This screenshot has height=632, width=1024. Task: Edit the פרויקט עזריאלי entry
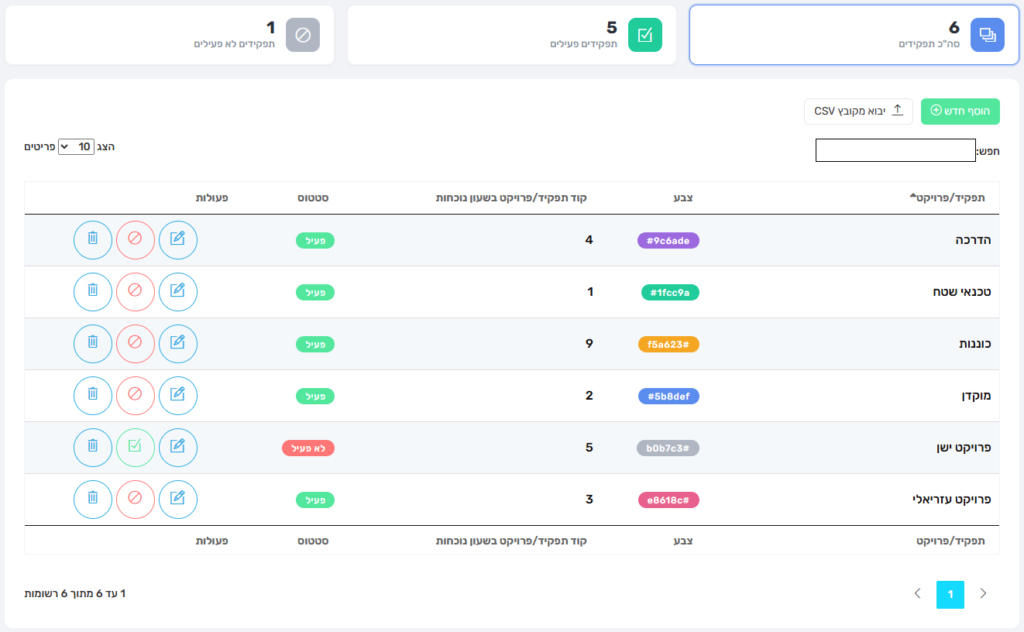178,499
